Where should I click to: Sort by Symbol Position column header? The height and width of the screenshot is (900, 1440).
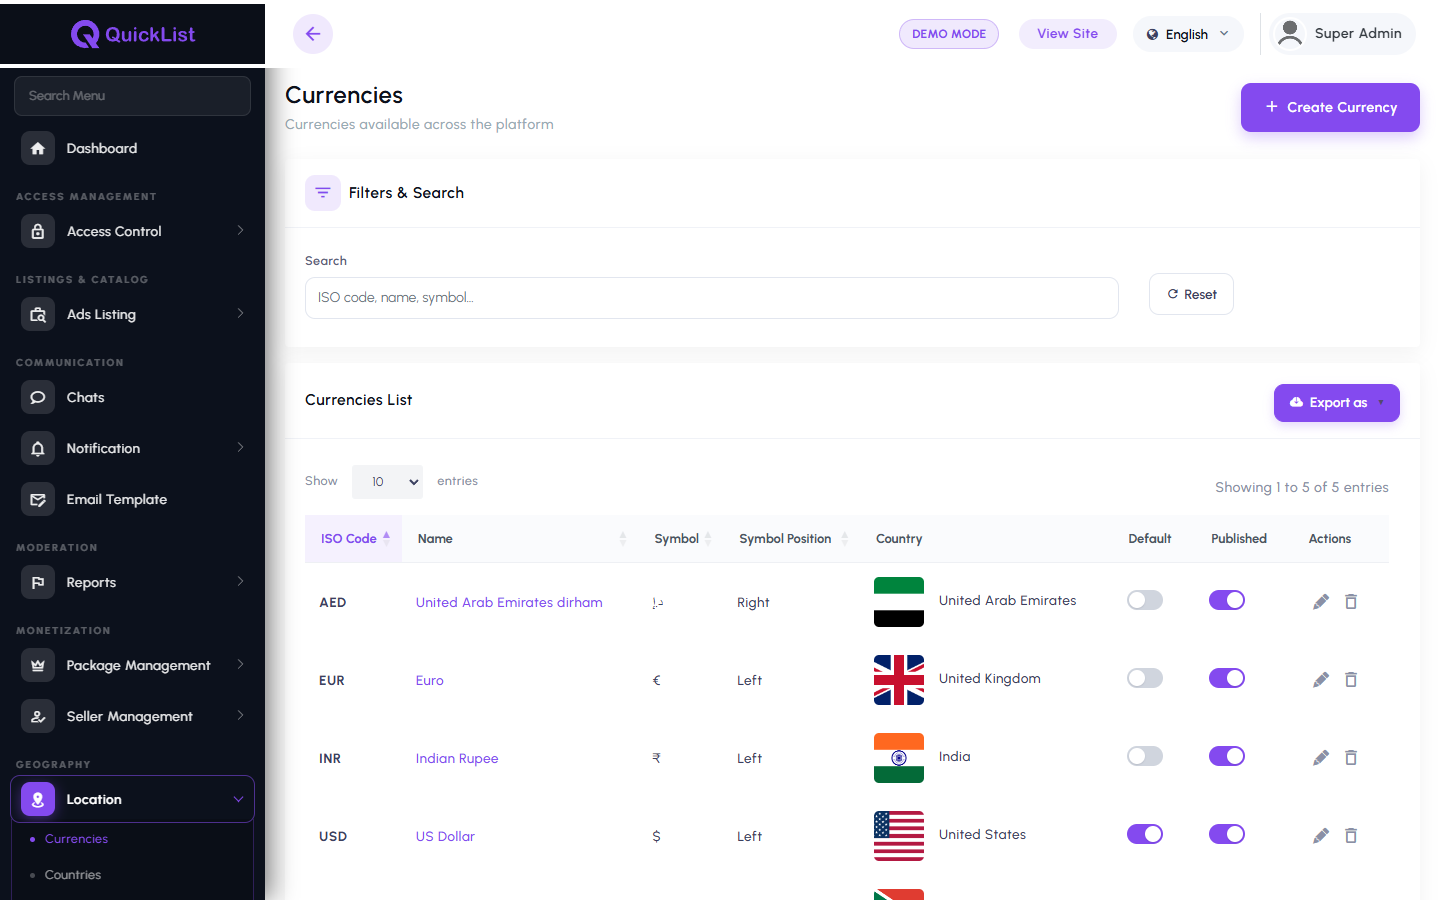[792, 538]
